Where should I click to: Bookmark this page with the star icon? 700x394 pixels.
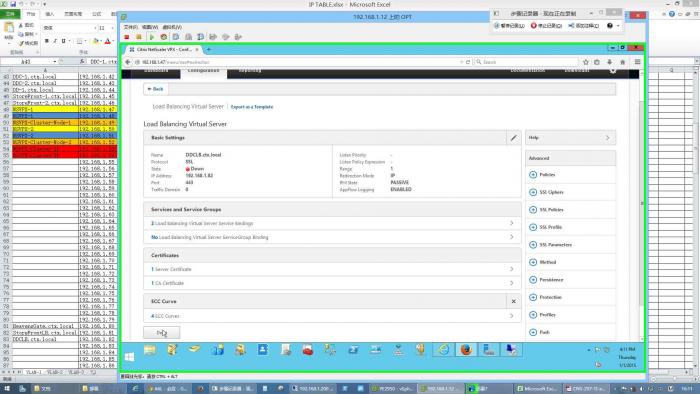[x=586, y=62]
